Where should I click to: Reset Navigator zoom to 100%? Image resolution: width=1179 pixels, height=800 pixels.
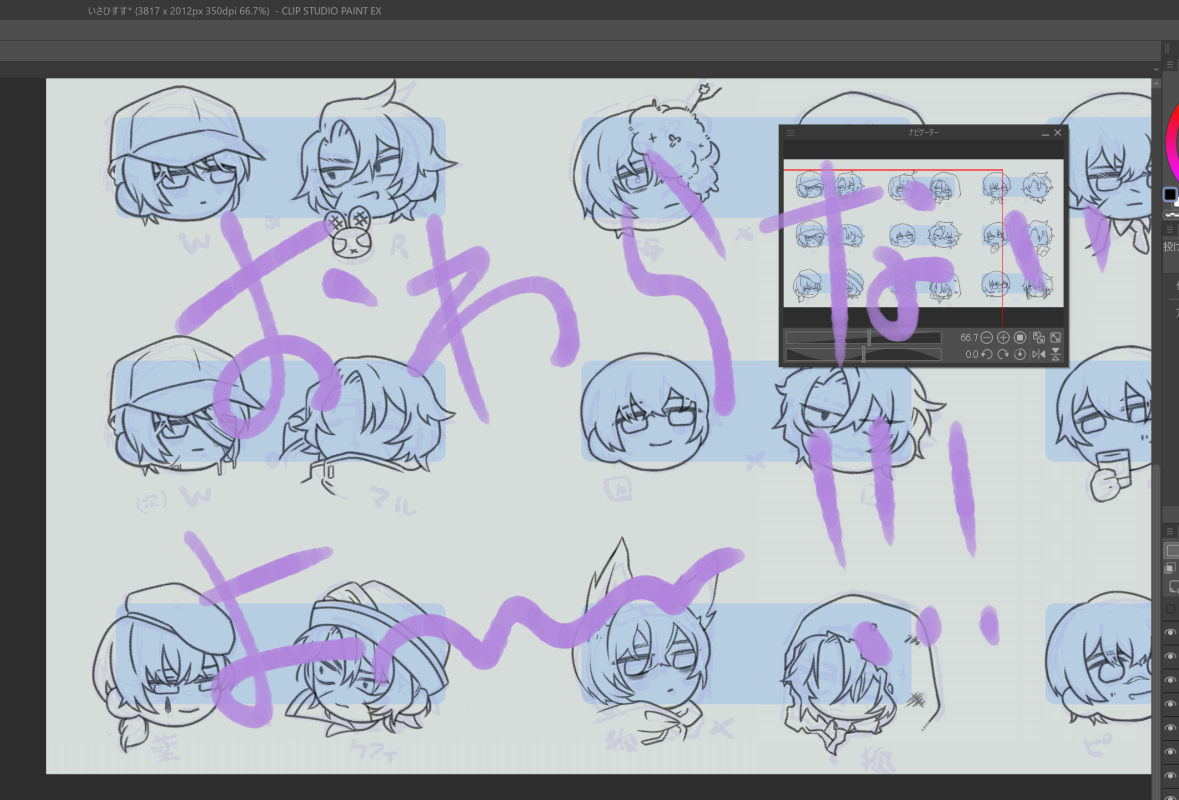(1020, 338)
